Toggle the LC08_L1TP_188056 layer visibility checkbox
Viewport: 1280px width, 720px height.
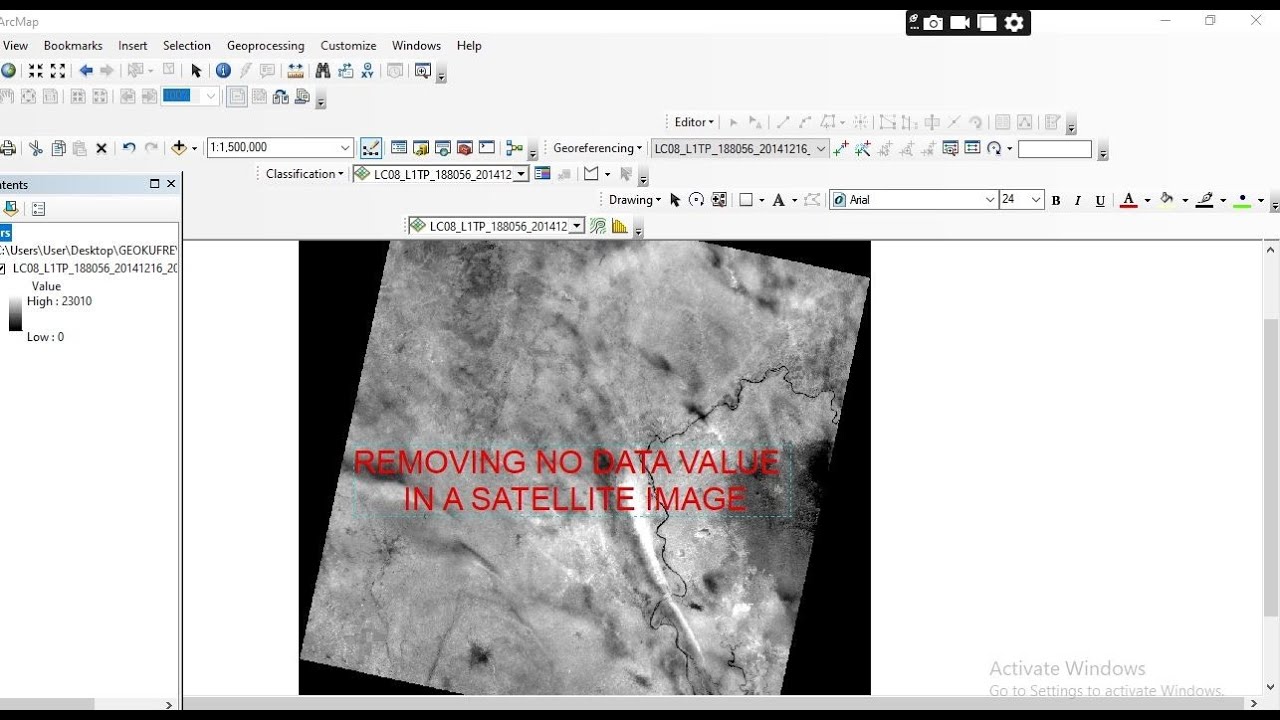[x=3, y=268]
